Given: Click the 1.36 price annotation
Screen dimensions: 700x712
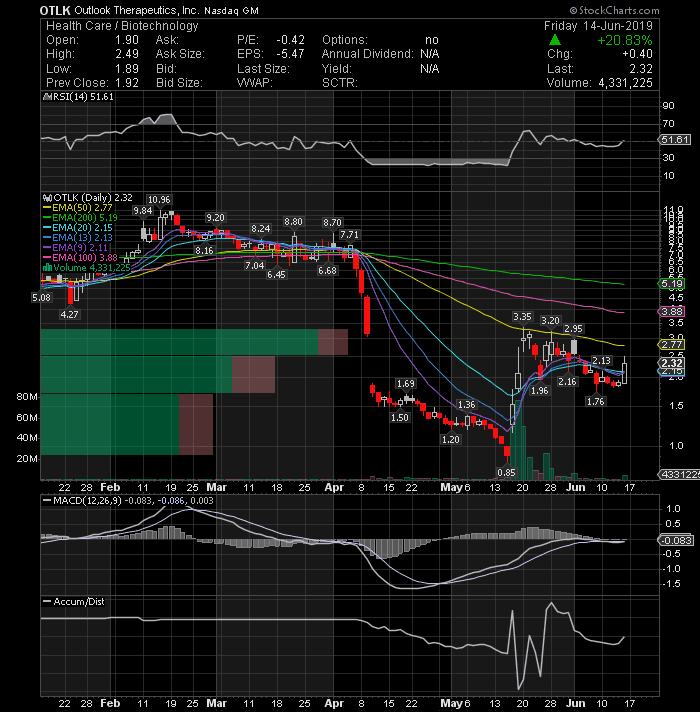Looking at the screenshot, I should pos(467,405).
